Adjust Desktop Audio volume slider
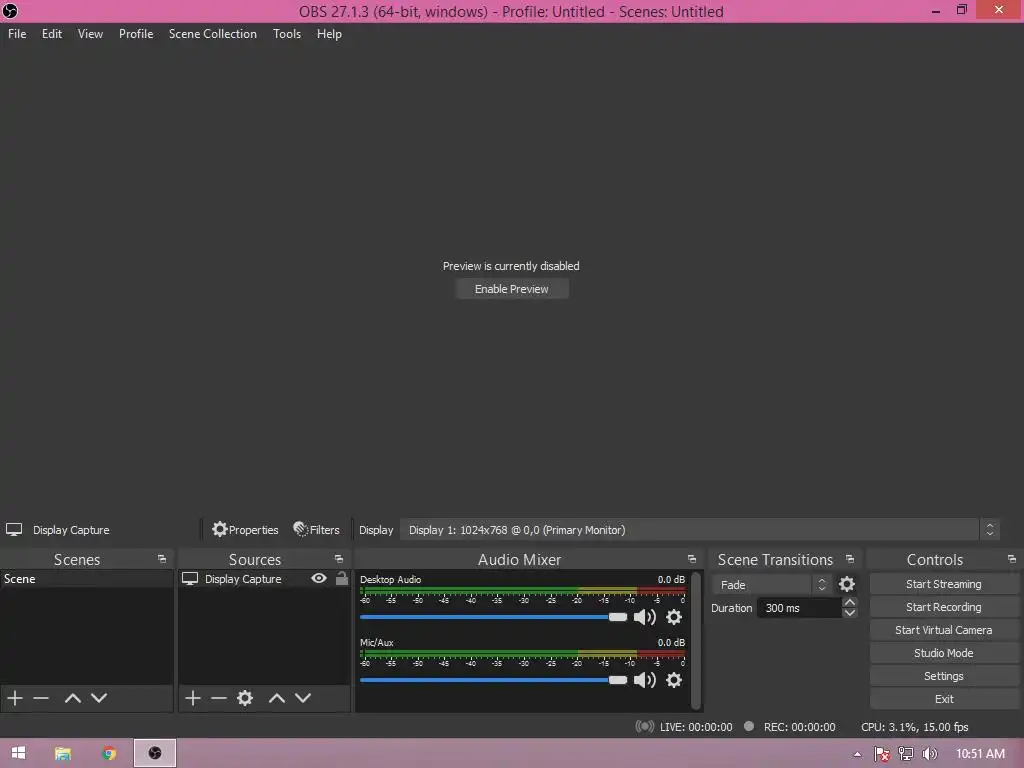Viewport: 1024px width, 768px height. [x=493, y=617]
